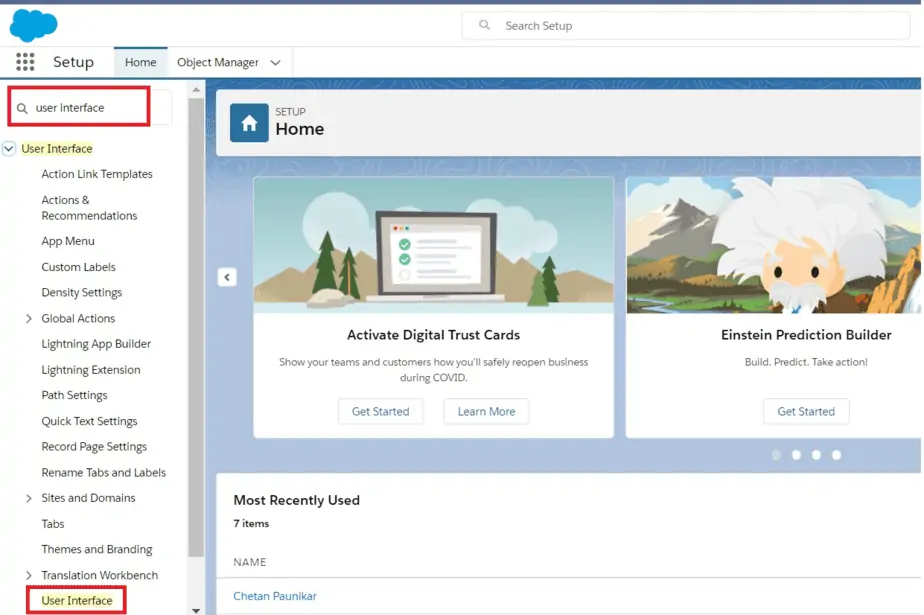
Task: Learn More about Digital Trust Cards
Action: click(x=486, y=411)
